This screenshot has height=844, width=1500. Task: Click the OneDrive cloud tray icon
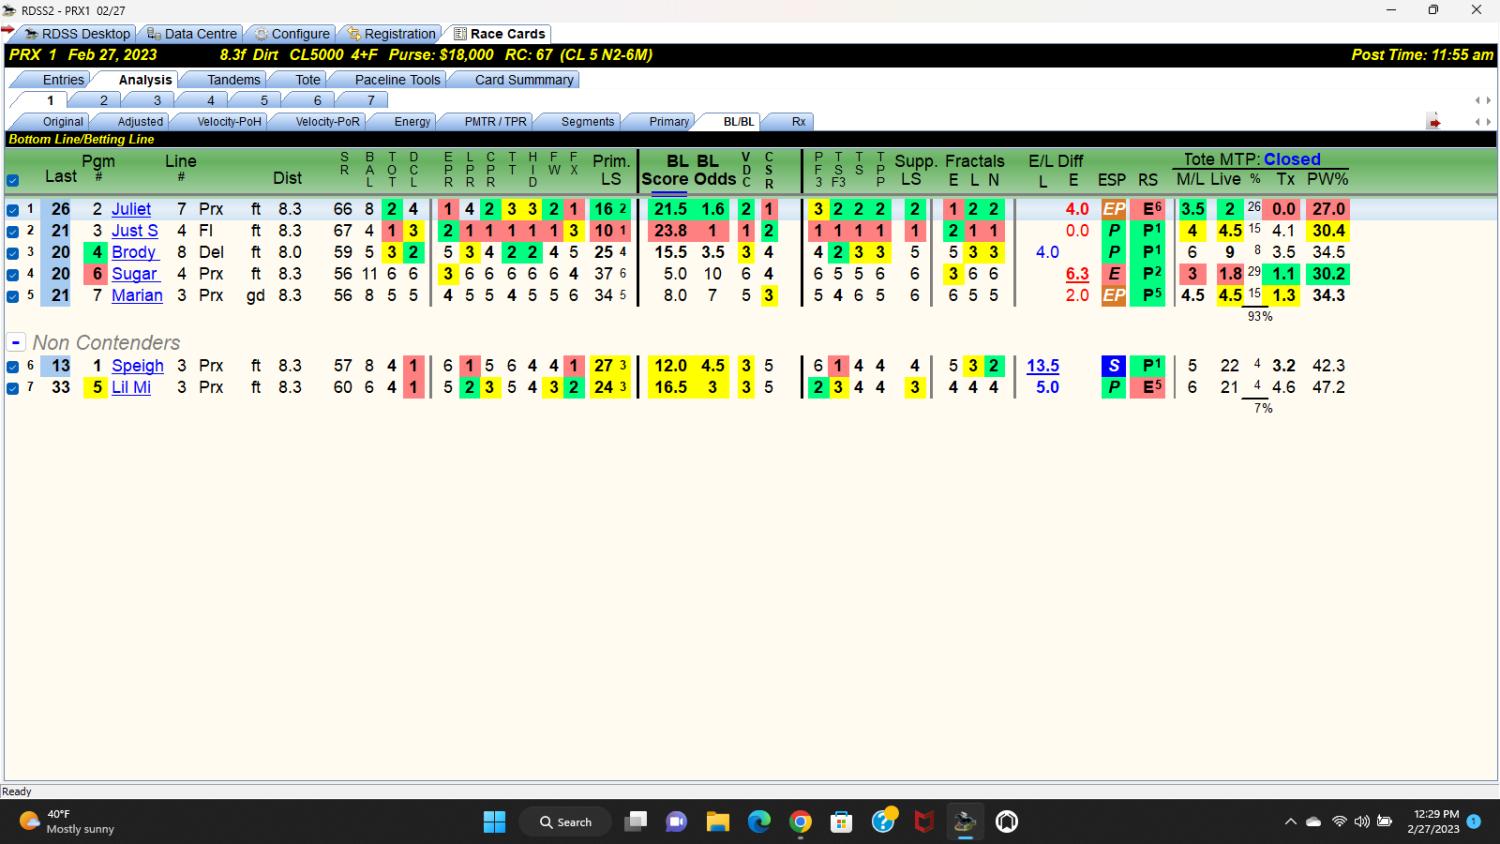[1314, 822]
